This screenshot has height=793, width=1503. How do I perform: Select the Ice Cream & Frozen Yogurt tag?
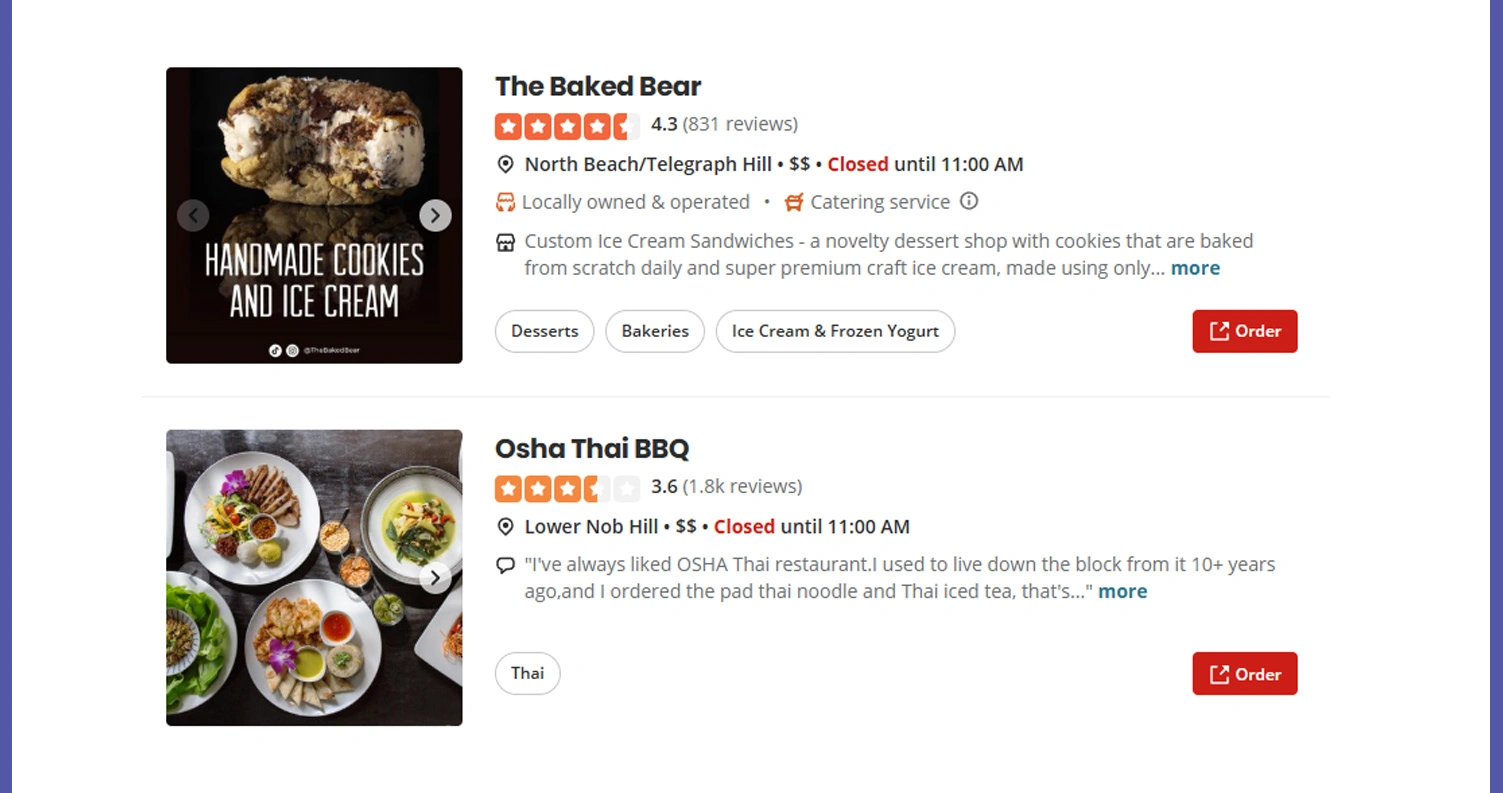click(x=835, y=331)
